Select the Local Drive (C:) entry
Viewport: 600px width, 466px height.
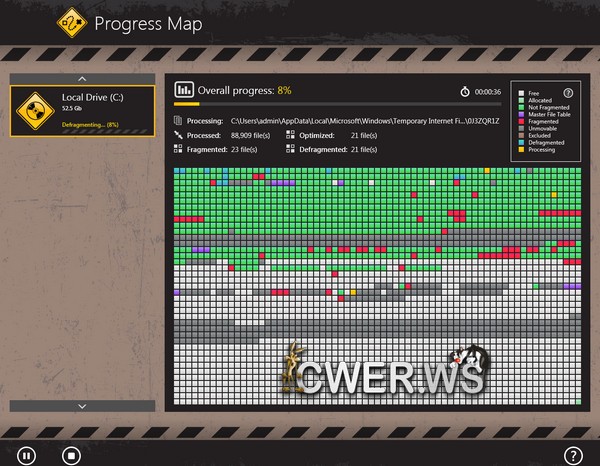83,111
